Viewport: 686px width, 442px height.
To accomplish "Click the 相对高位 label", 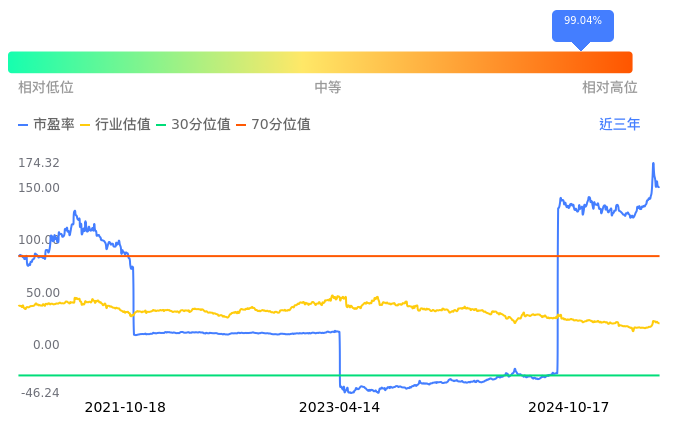I will pyautogui.click(x=610, y=88).
